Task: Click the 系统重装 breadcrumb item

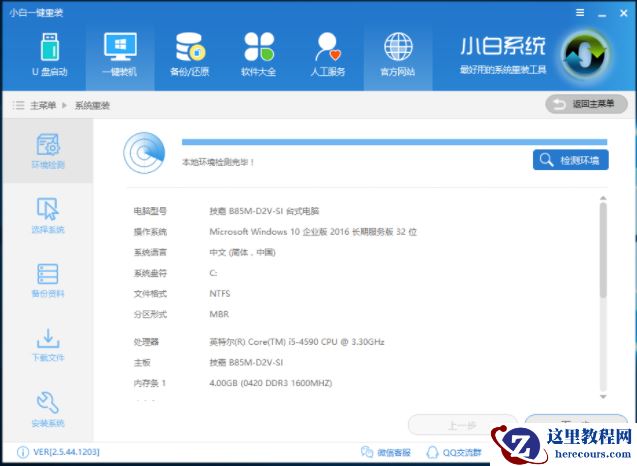Action: tap(92, 106)
